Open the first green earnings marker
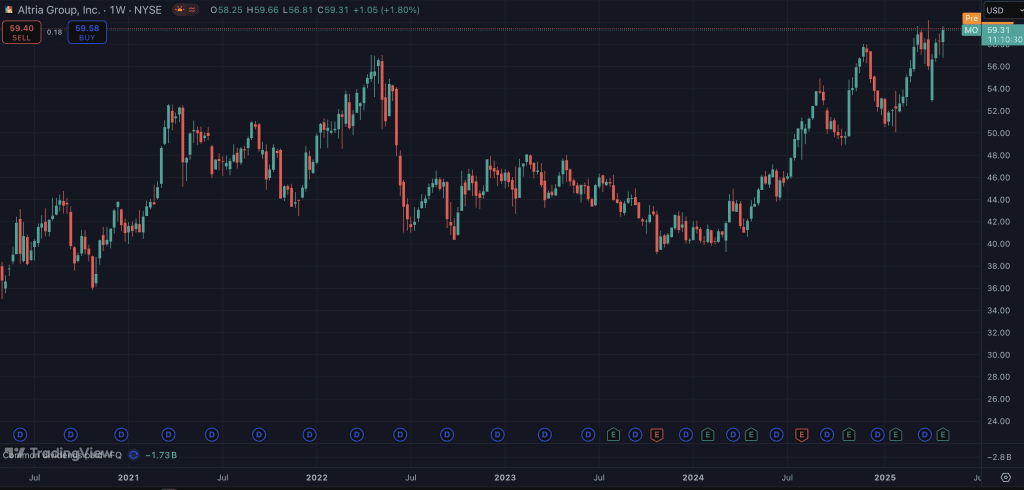 [x=613, y=434]
